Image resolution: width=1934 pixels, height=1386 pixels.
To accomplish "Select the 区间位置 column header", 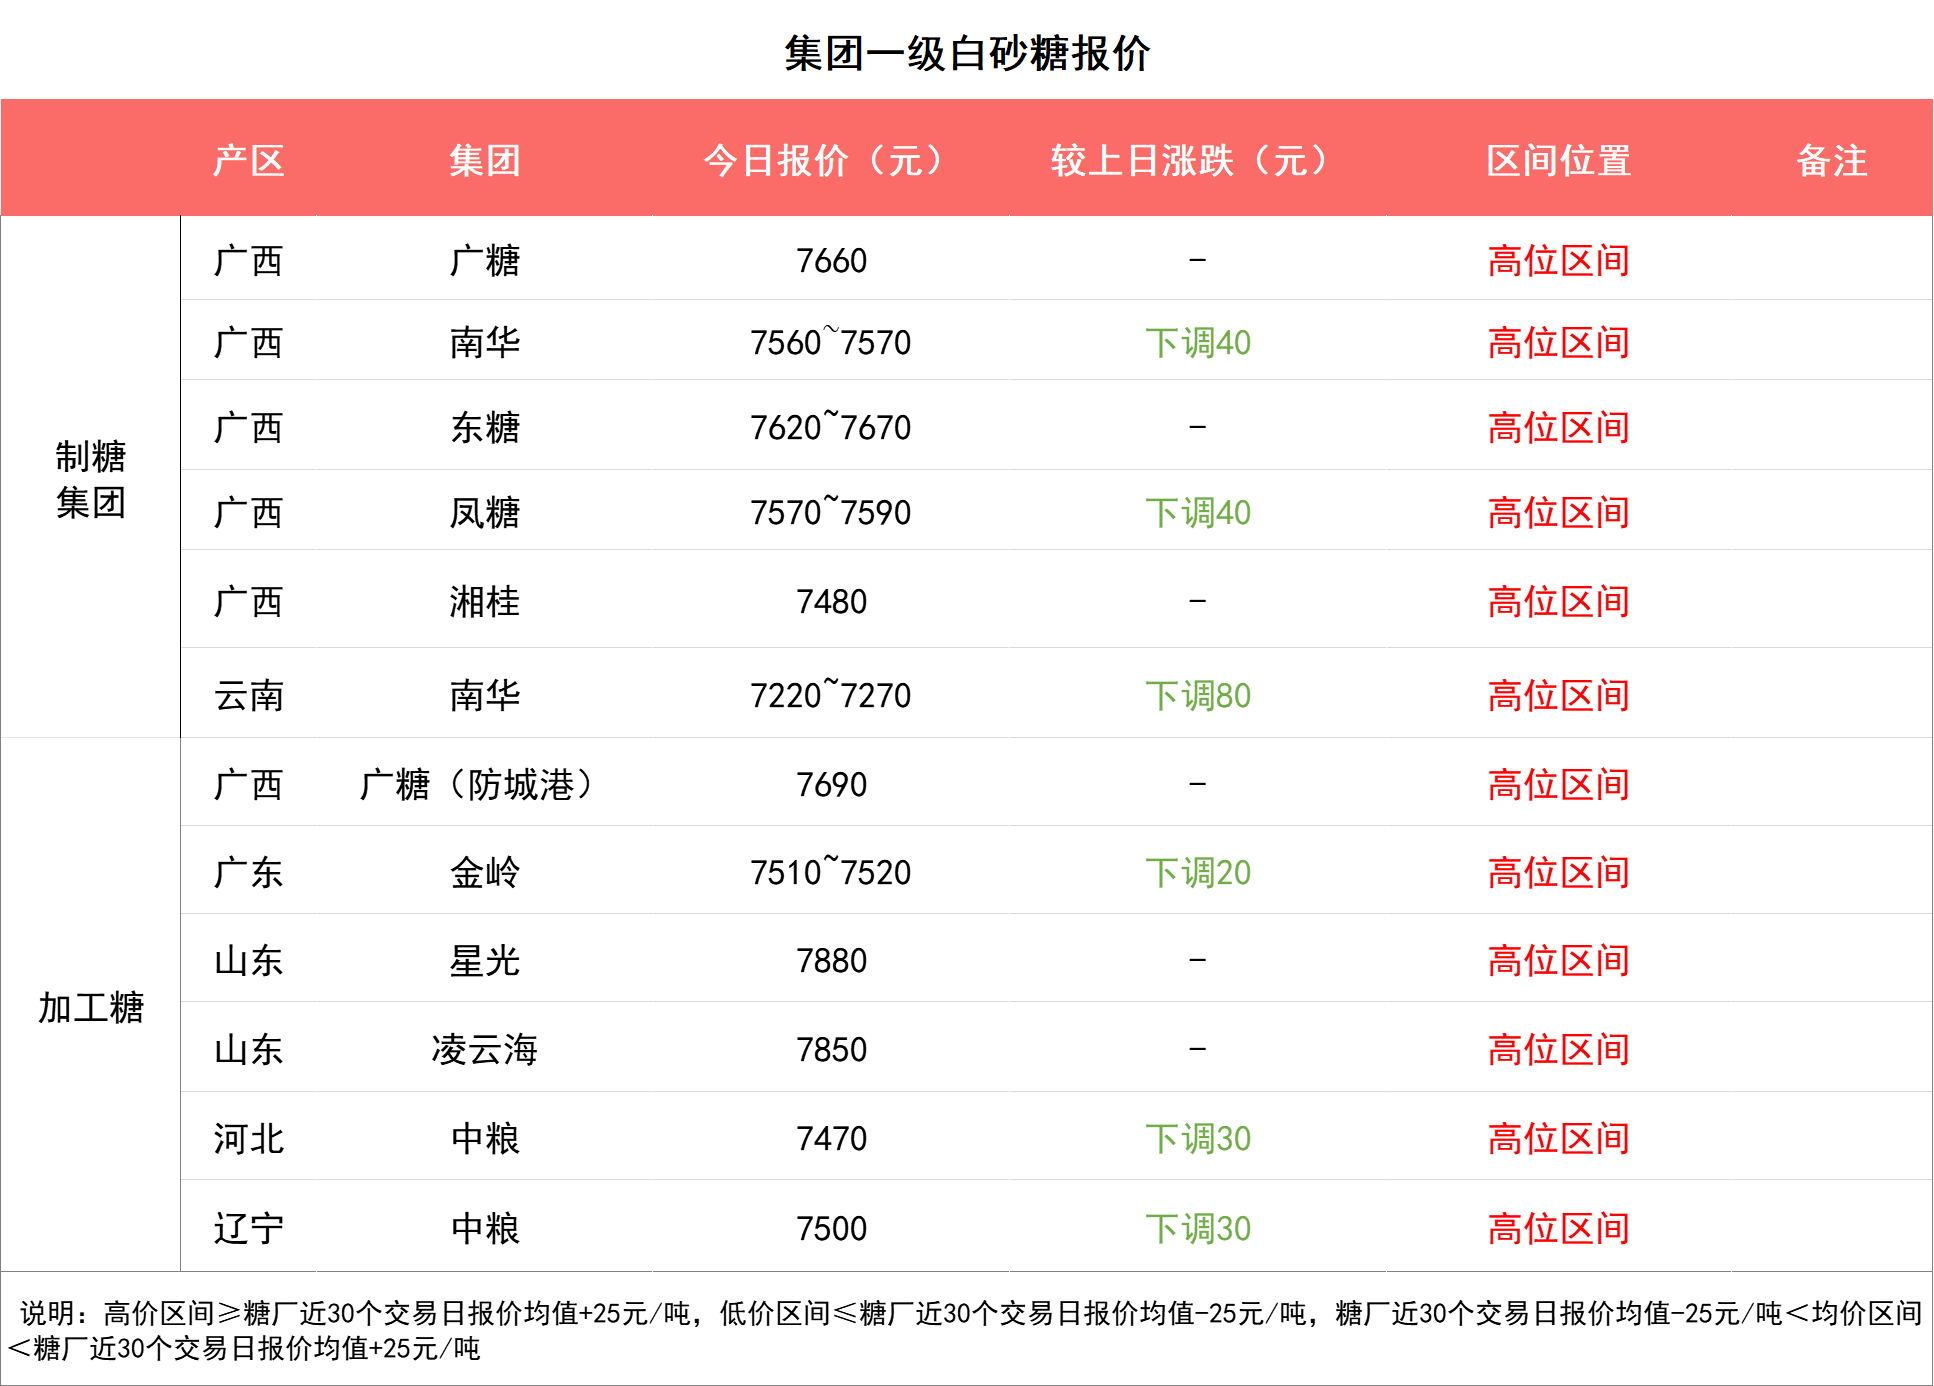I will coord(1558,160).
